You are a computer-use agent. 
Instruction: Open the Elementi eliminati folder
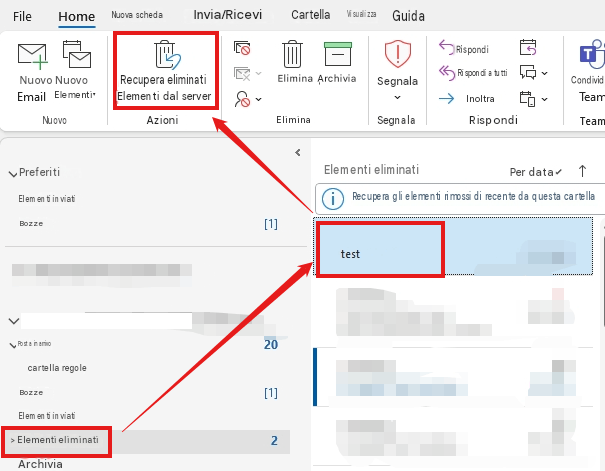tap(58, 440)
